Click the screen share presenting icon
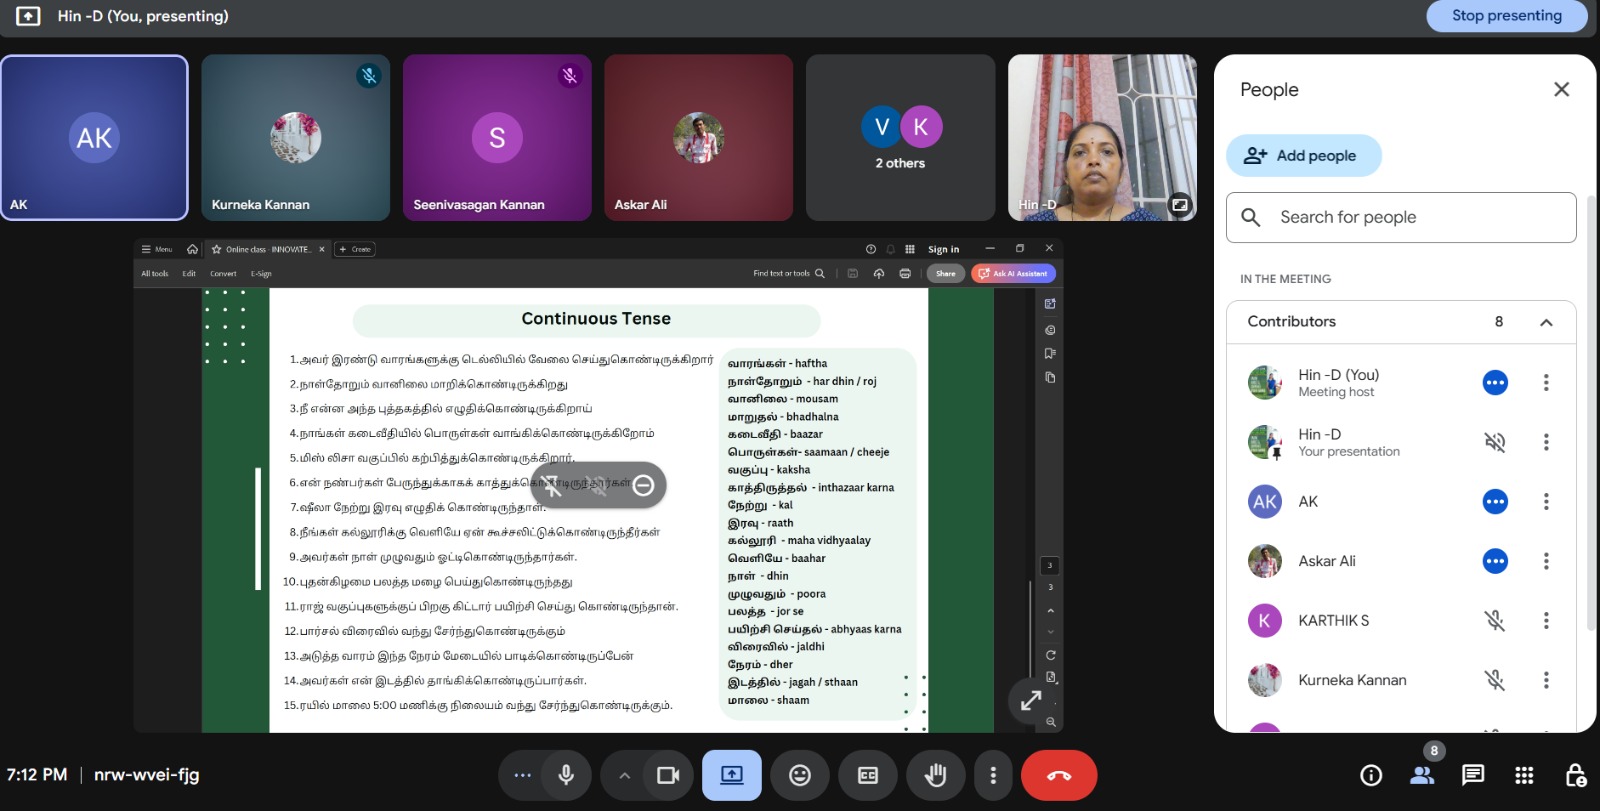 732,775
